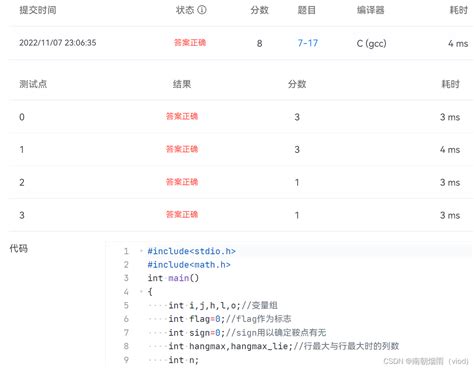Image resolution: width=474 pixels, height=369 pixels.
Task: Place cursor on #include<math.h> line
Action: [x=189, y=265]
